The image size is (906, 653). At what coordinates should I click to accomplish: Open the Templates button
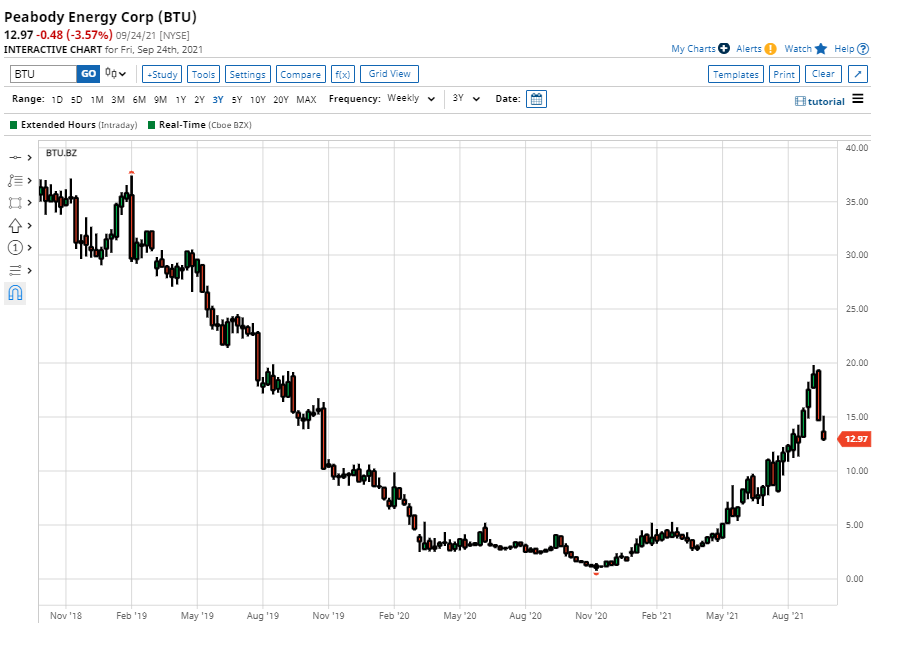(x=736, y=74)
